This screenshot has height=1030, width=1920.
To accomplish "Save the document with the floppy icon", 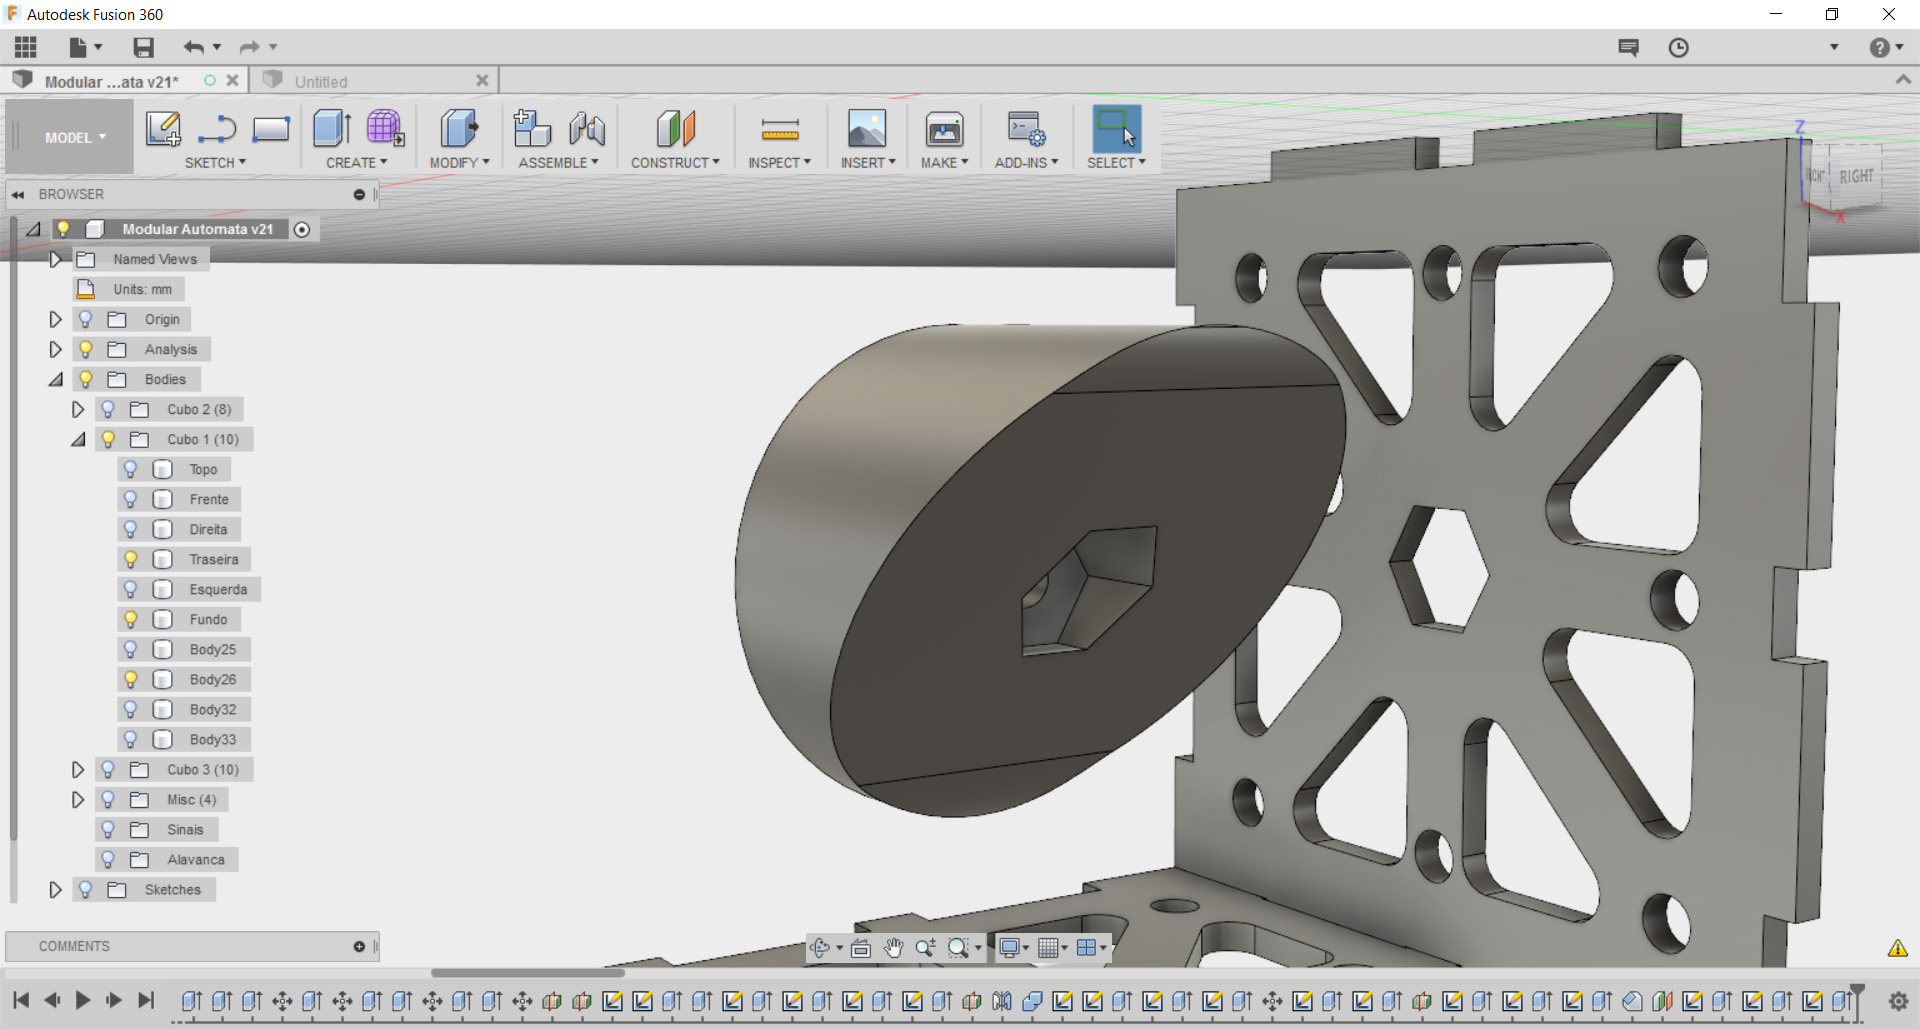I will [x=143, y=47].
